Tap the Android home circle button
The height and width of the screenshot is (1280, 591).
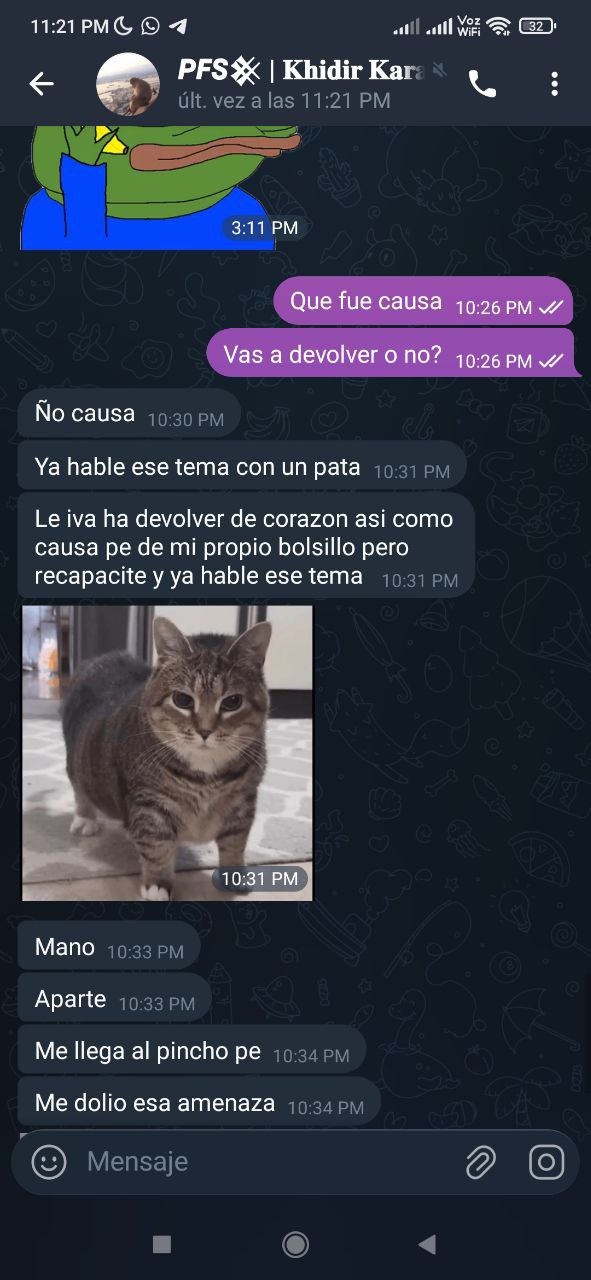coord(295,1244)
